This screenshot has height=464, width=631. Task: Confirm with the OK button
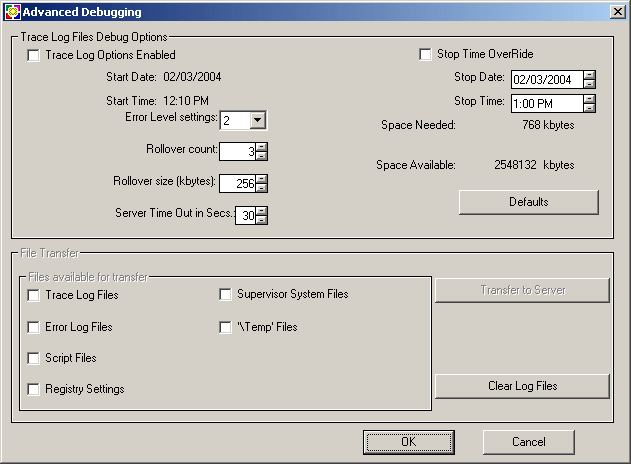(x=409, y=442)
